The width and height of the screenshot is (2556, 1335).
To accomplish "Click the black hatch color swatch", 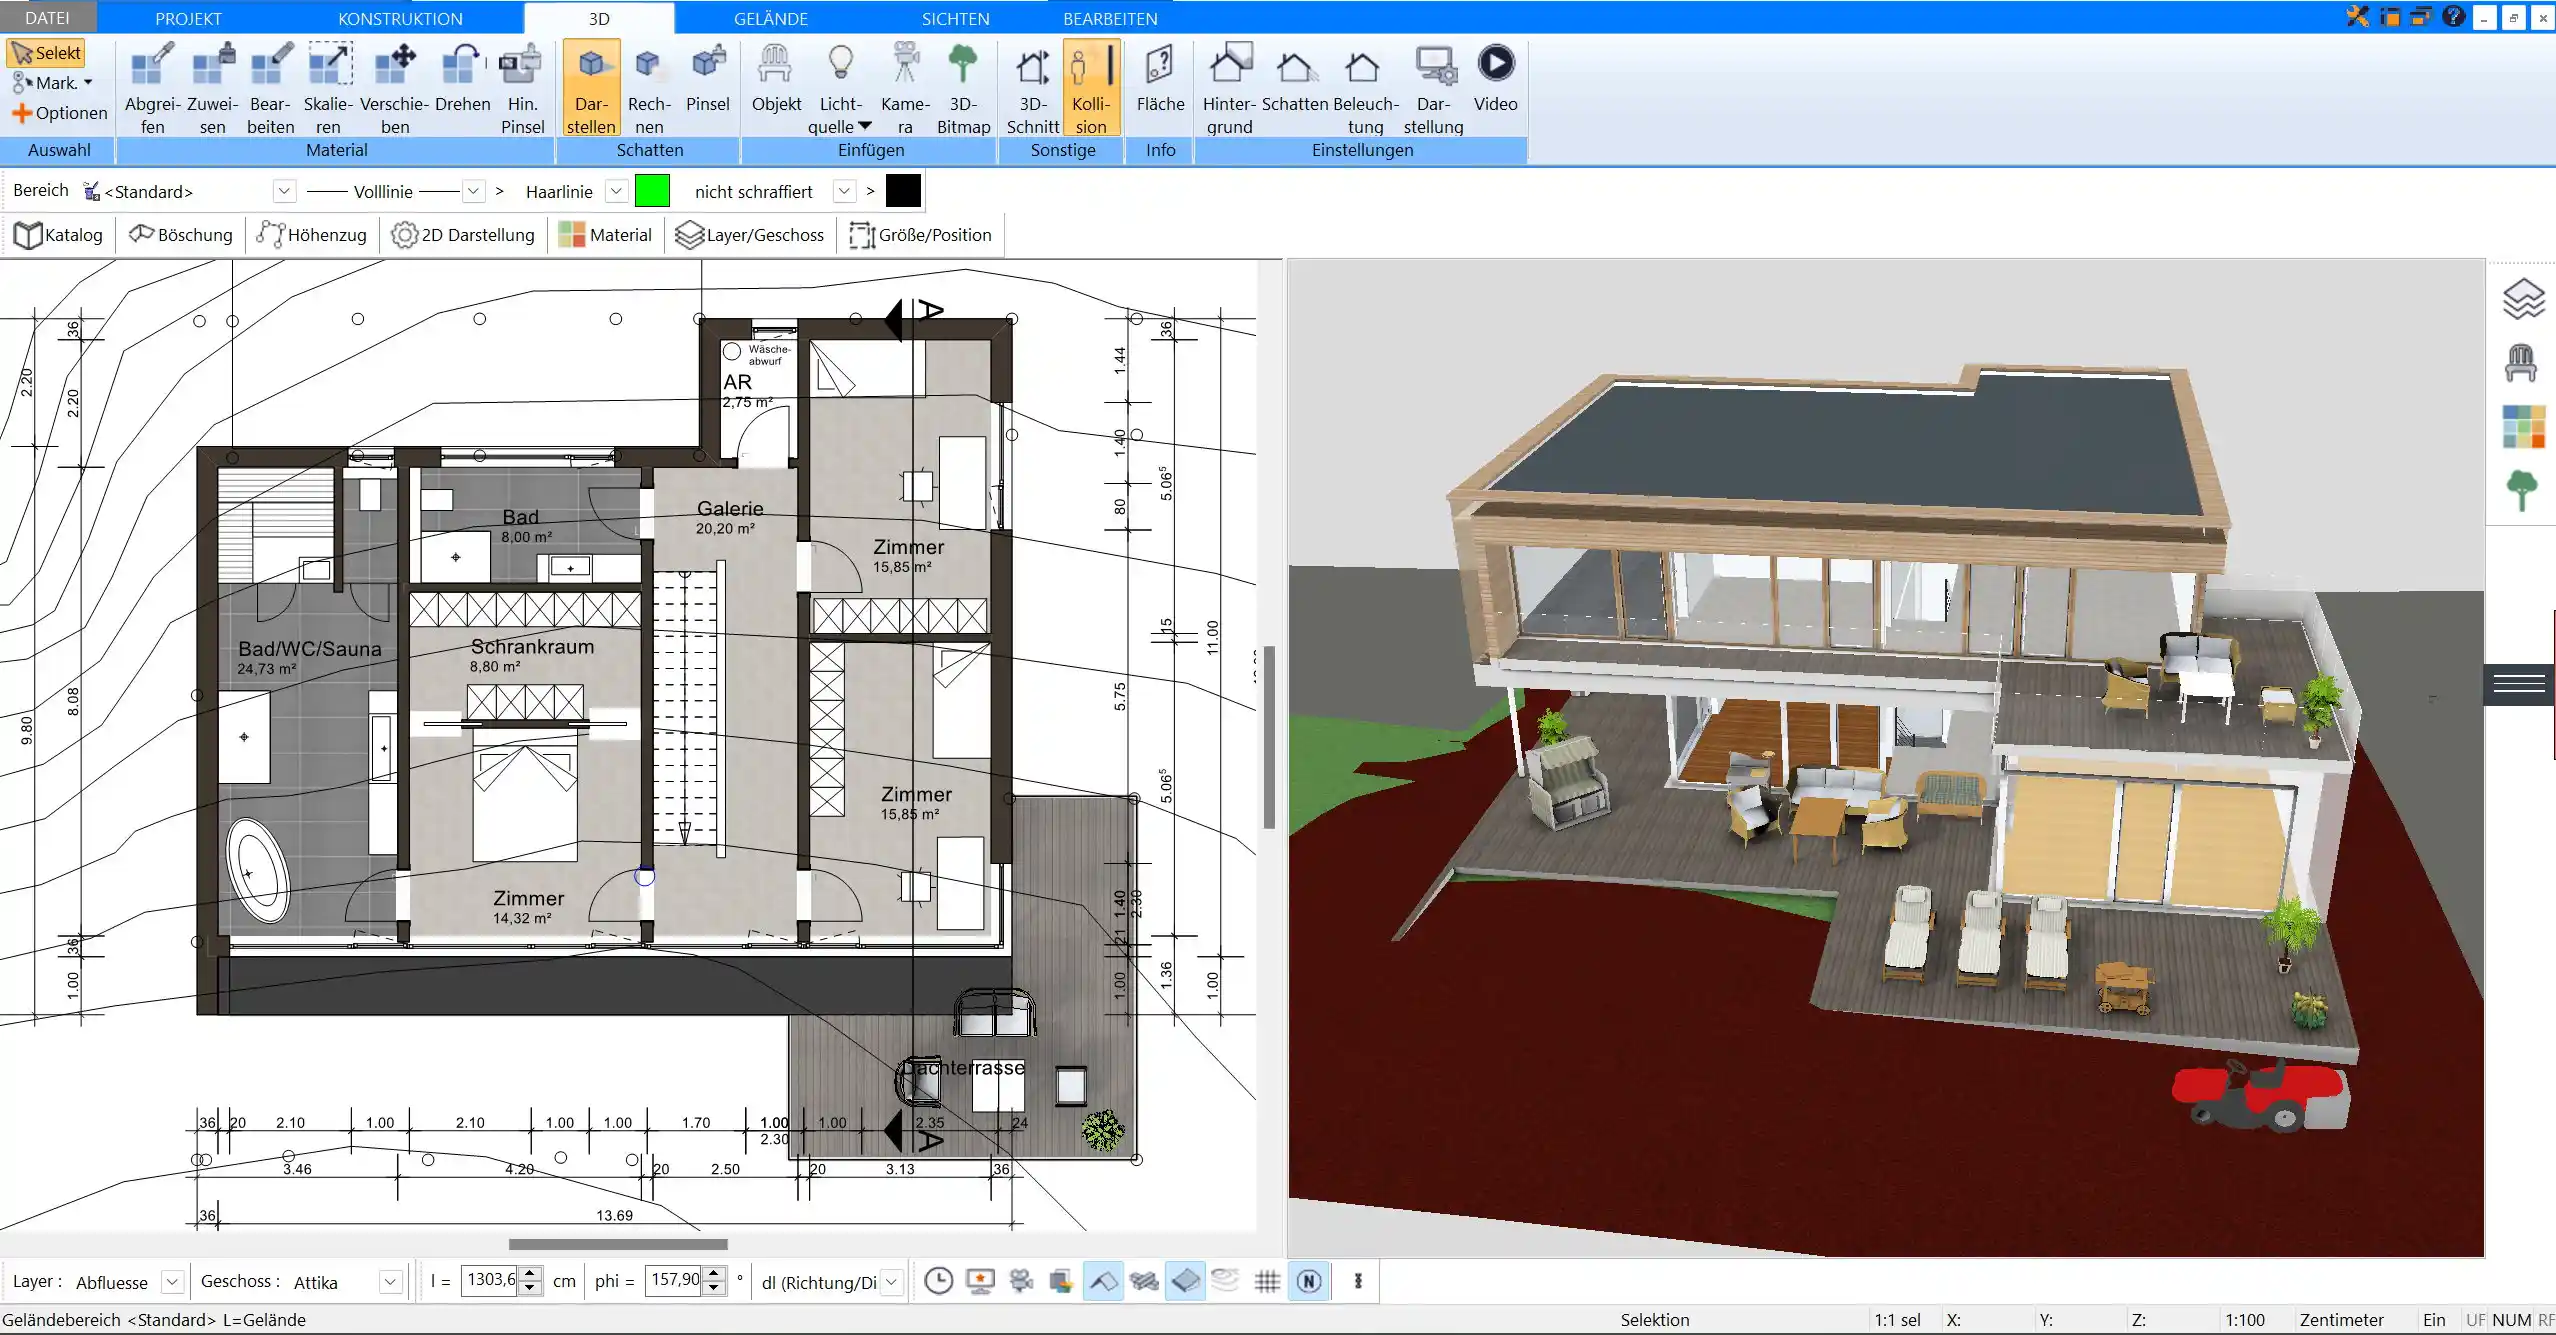I will coord(903,191).
